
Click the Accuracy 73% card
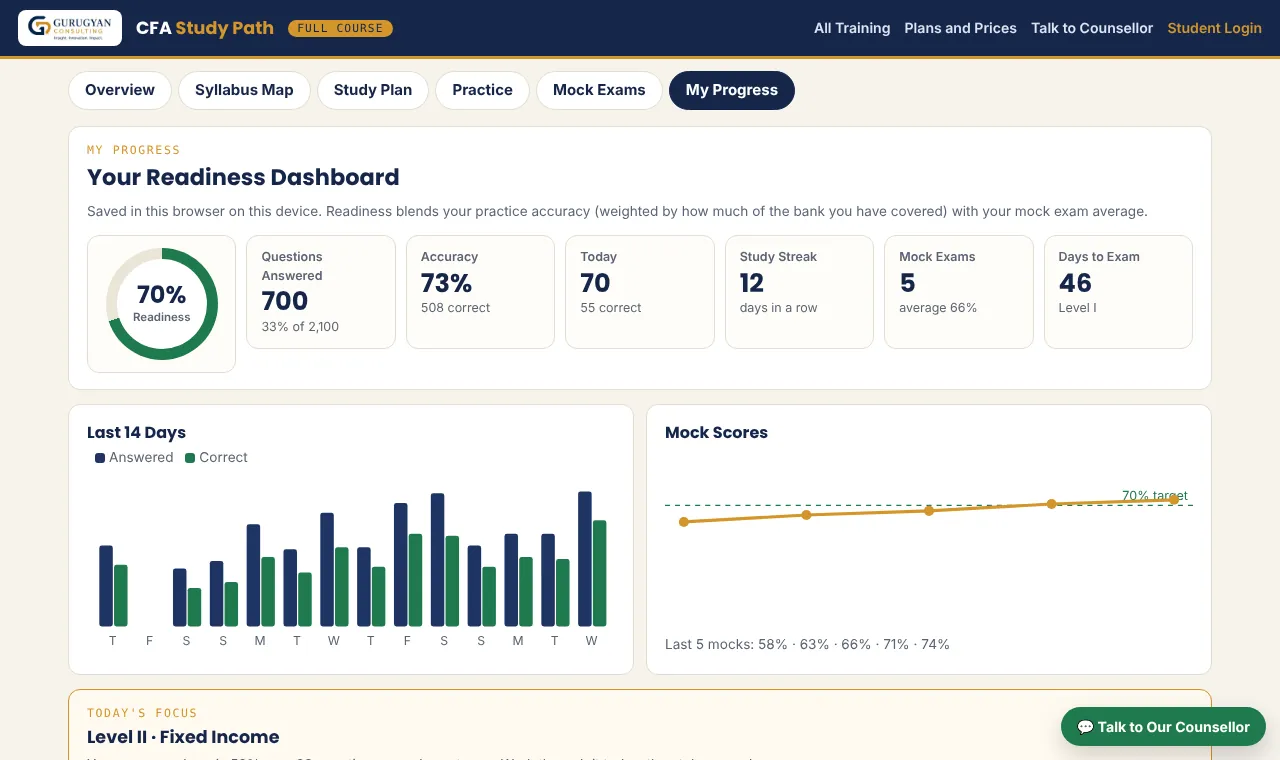tap(480, 292)
